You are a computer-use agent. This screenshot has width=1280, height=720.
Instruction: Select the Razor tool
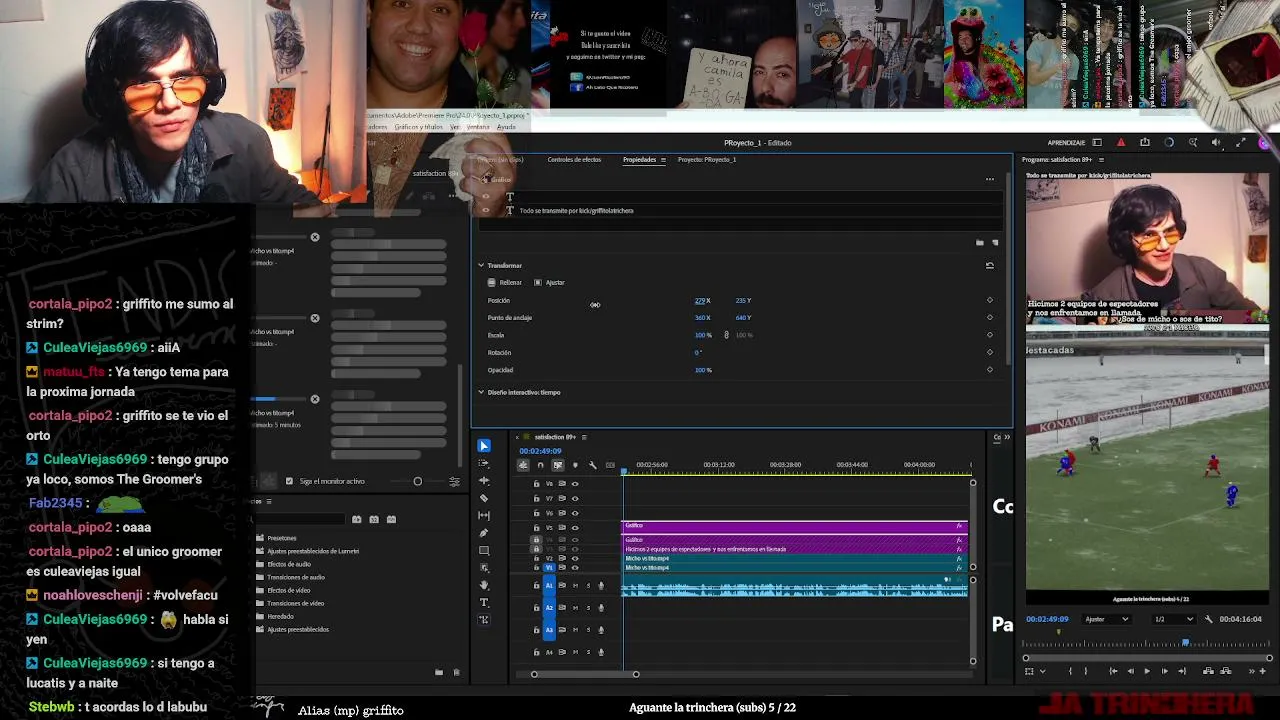[x=484, y=498]
